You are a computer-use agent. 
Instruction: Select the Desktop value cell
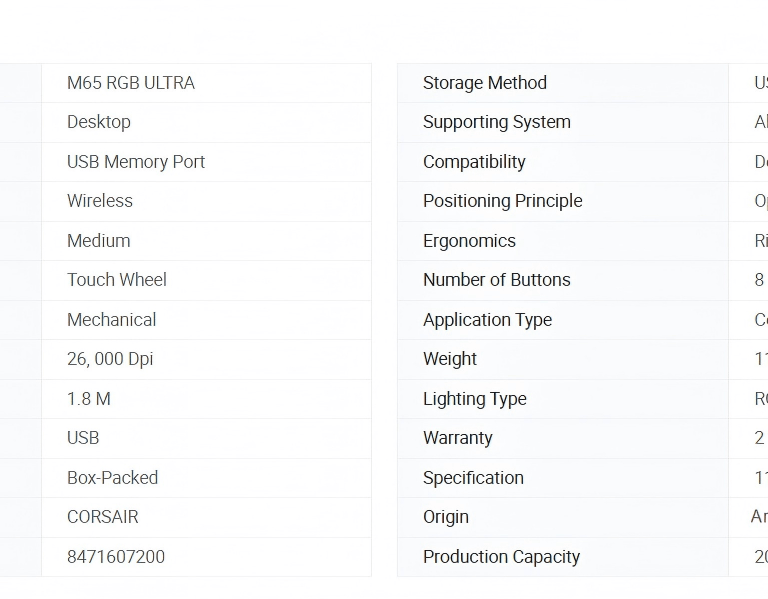click(99, 122)
